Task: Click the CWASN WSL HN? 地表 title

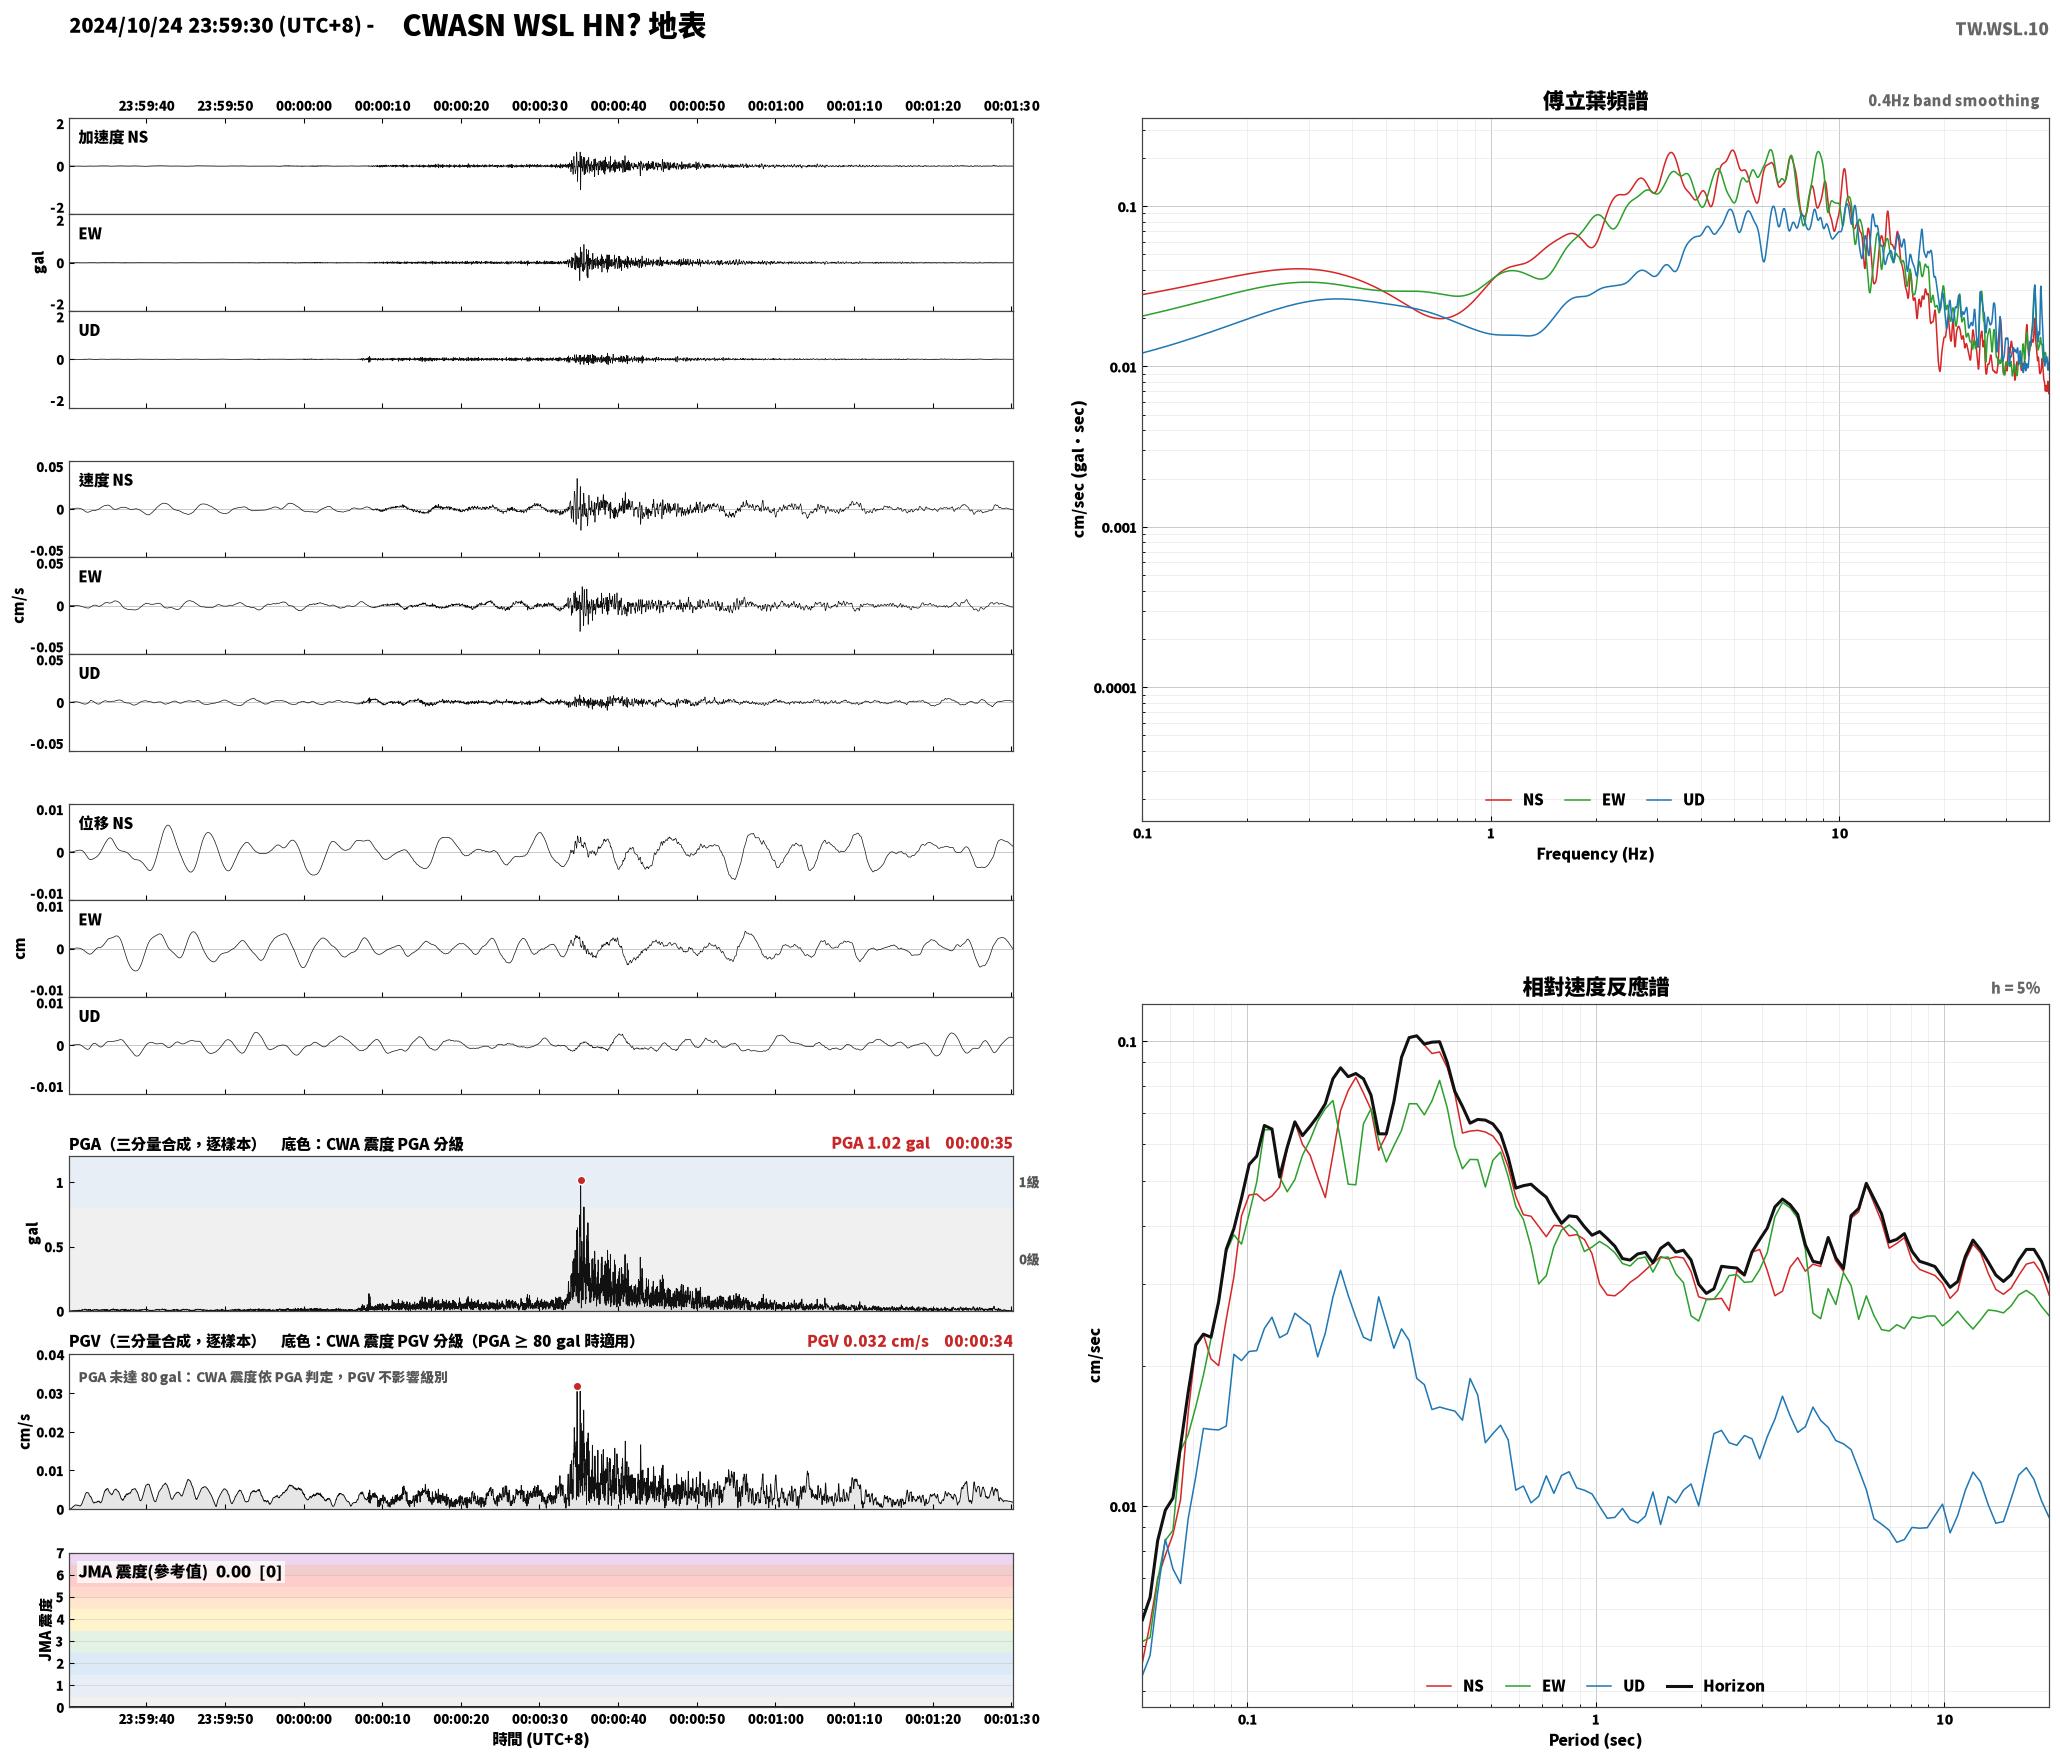Action: 554,26
